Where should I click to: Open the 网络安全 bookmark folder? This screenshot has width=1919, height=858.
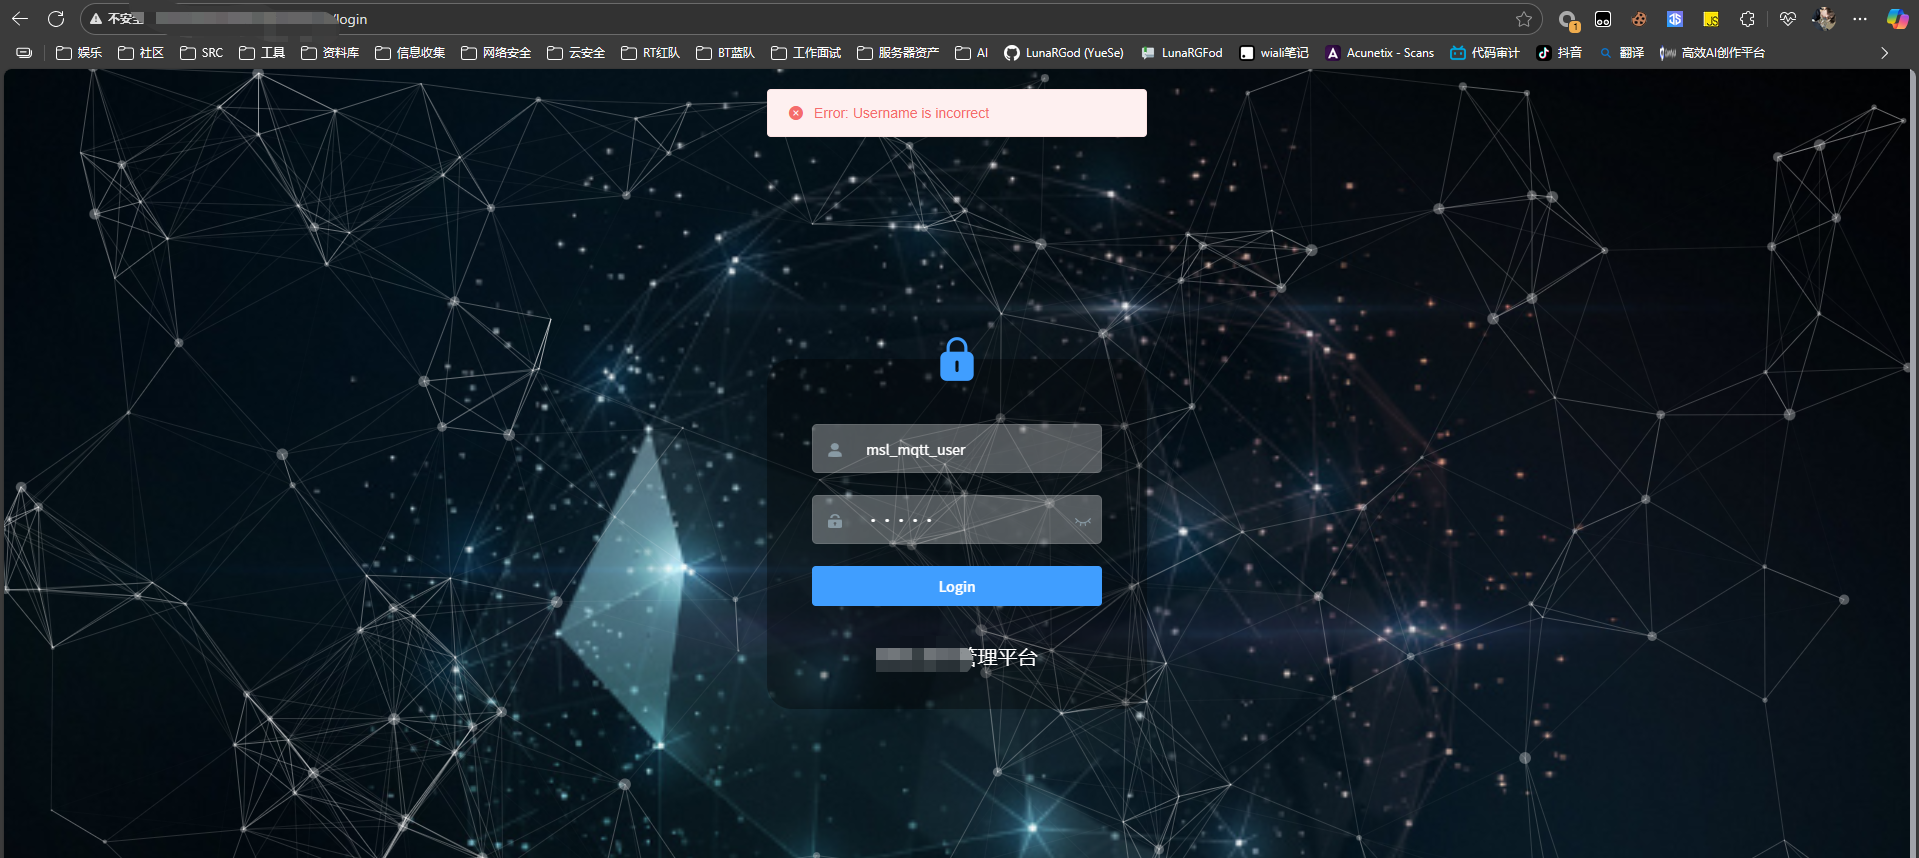tap(496, 53)
